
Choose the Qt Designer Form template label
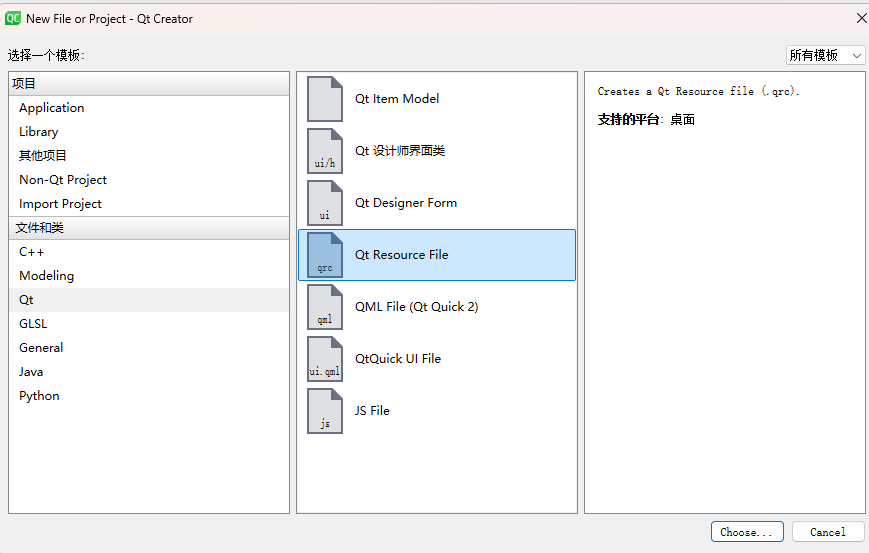coord(406,203)
